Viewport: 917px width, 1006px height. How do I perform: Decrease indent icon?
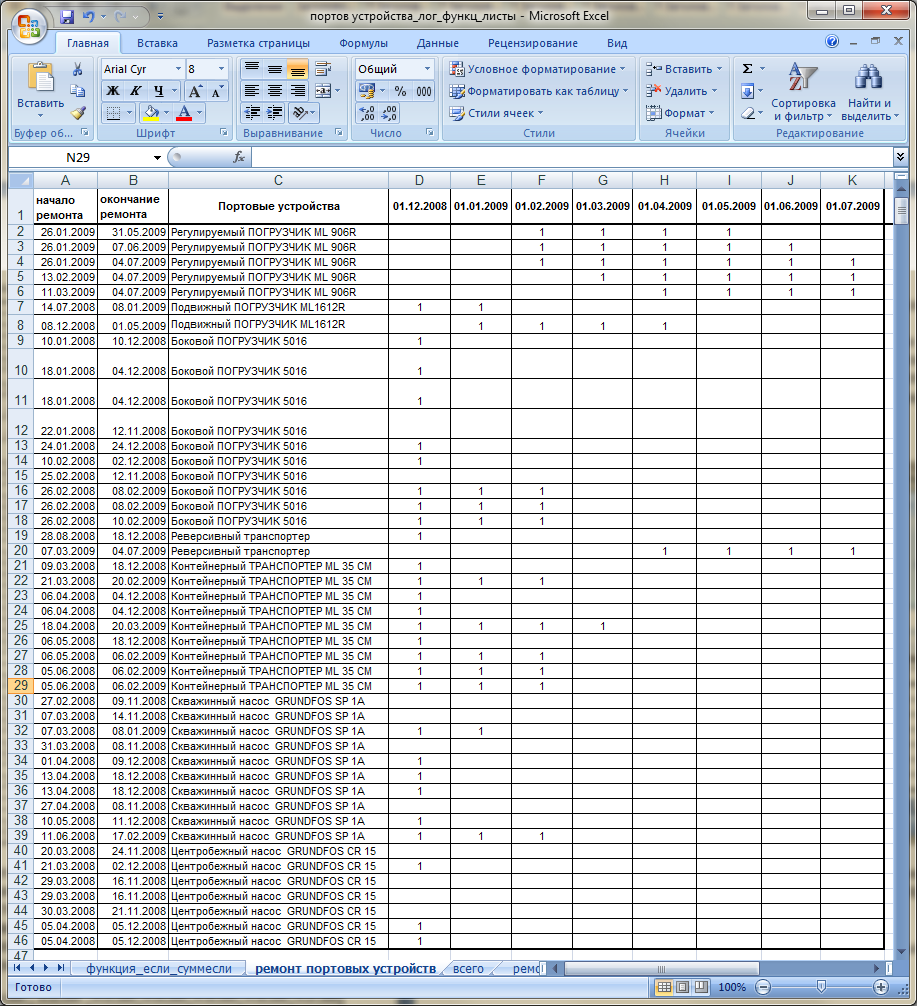[252, 114]
